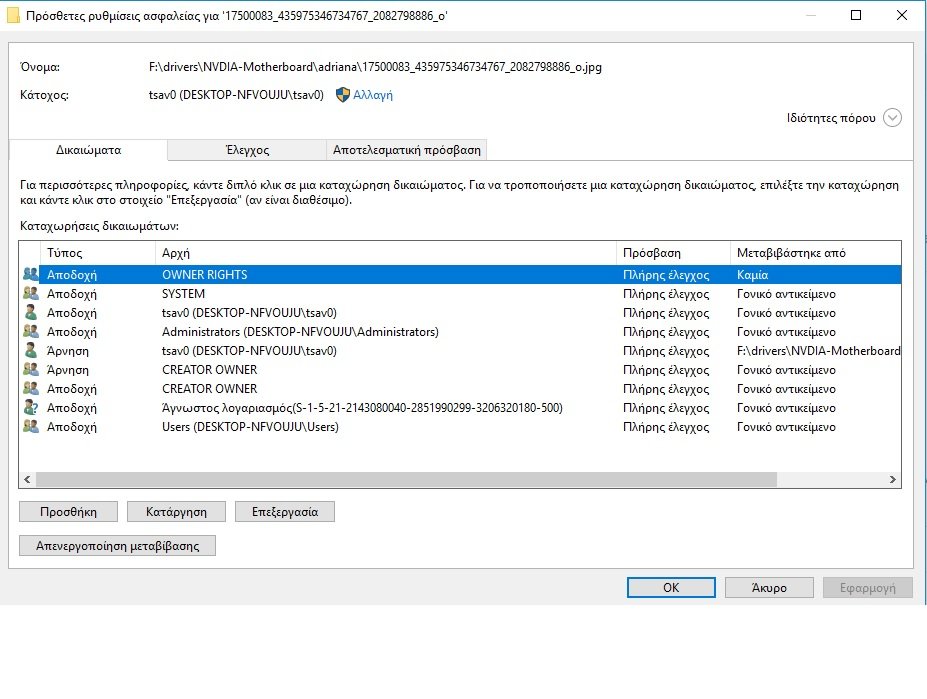927x699 pixels.
Task: Switch to the Έλεγχος tab
Action: tap(247, 150)
